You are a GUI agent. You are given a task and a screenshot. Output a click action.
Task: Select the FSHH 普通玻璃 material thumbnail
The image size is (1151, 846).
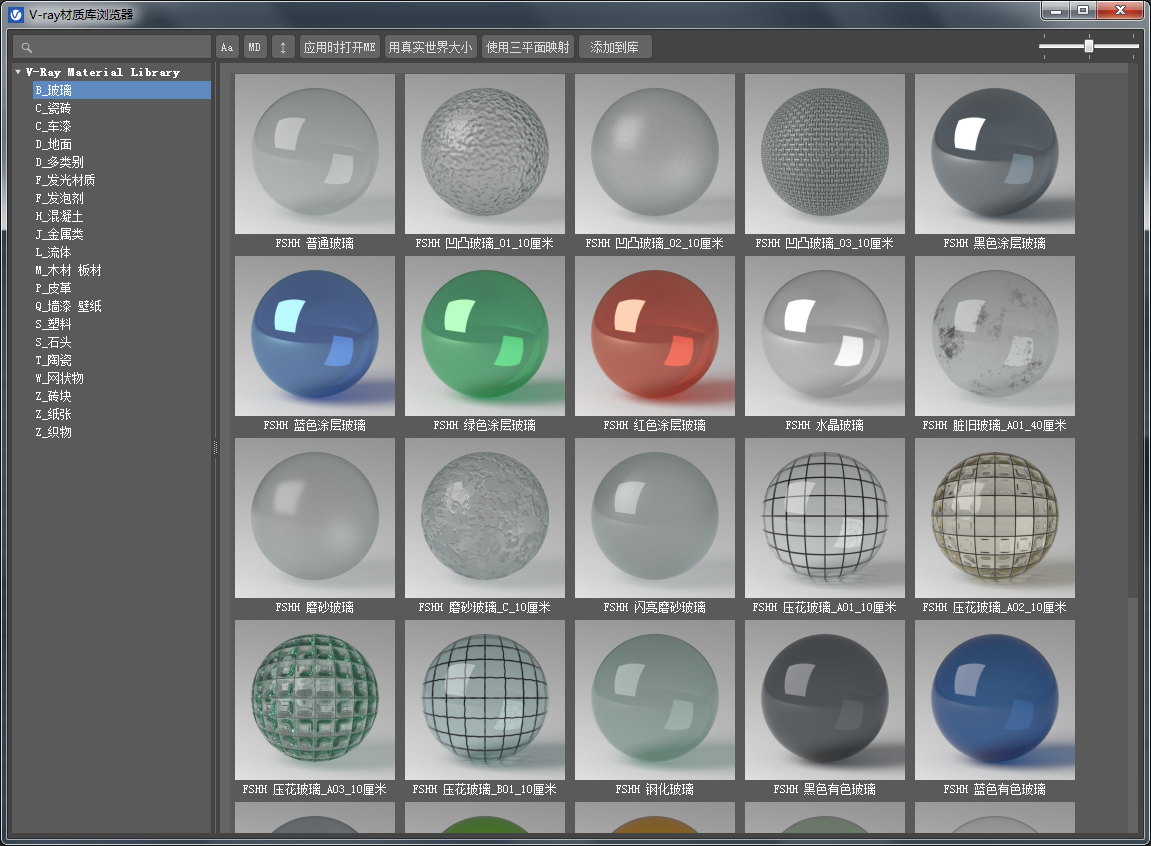click(x=315, y=154)
